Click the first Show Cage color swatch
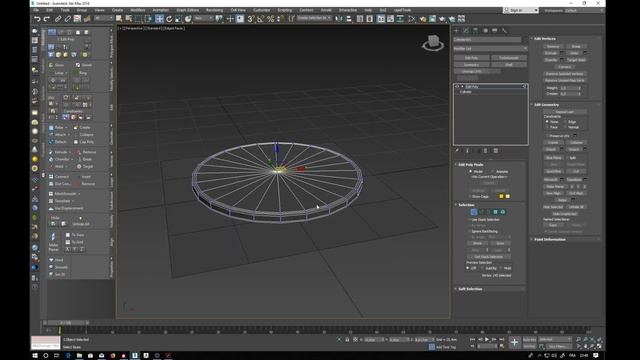Image resolution: width=640 pixels, height=360 pixels. (501, 196)
